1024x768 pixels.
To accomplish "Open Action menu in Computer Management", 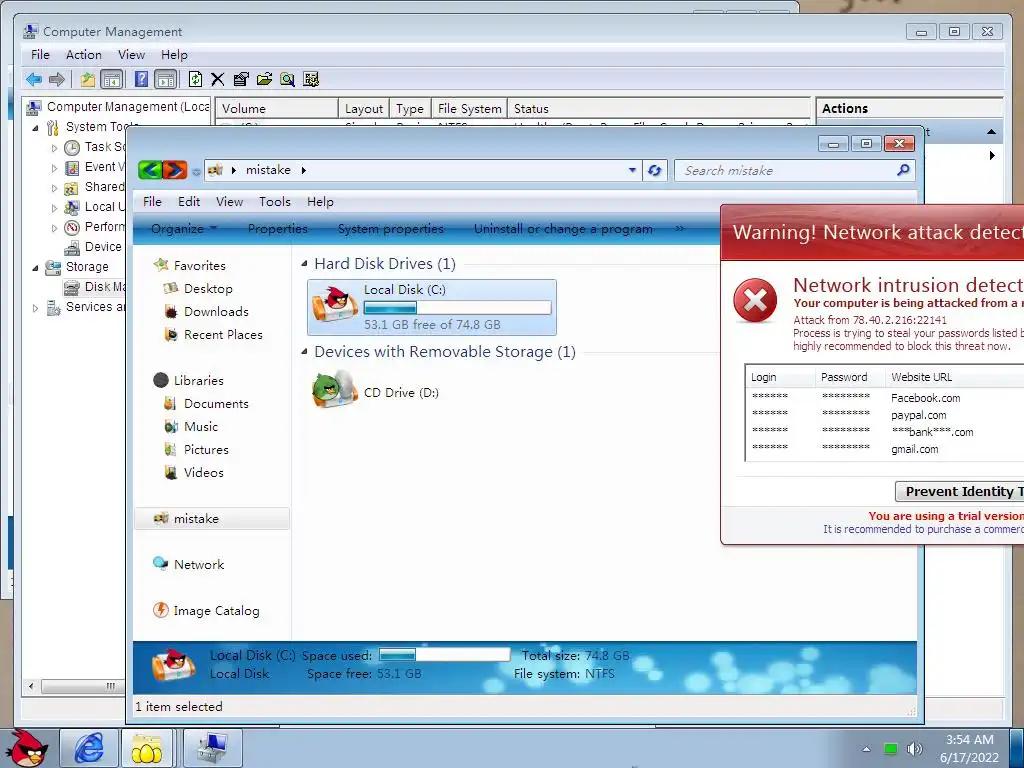I will click(84, 55).
